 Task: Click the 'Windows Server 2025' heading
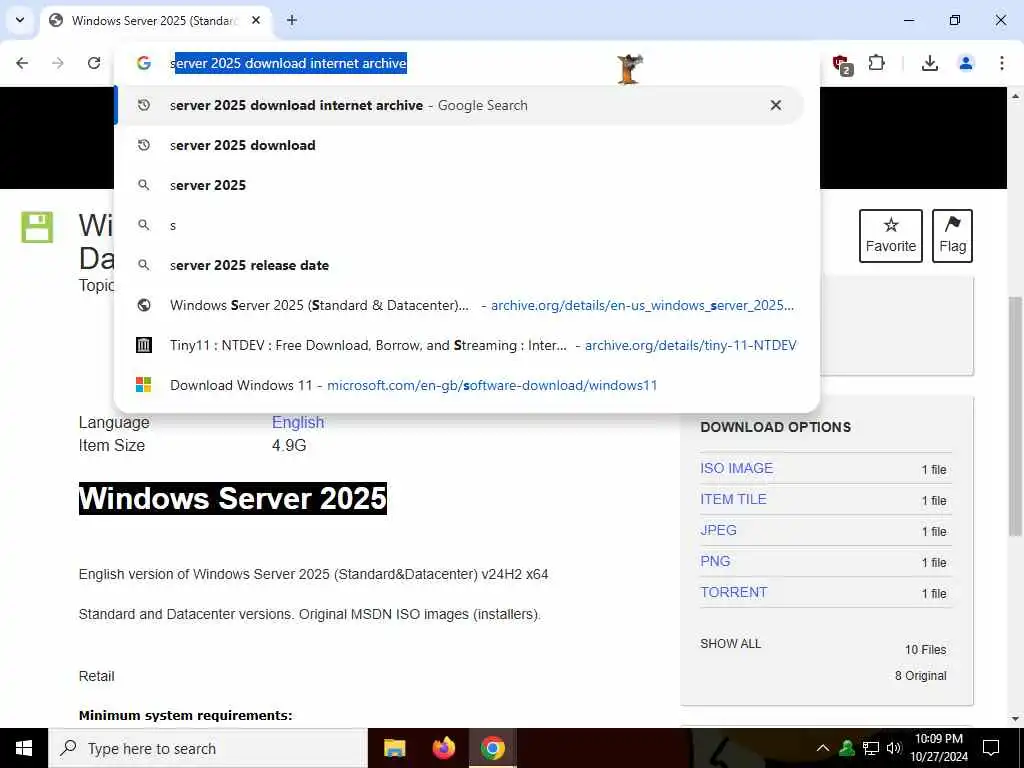pos(232,499)
